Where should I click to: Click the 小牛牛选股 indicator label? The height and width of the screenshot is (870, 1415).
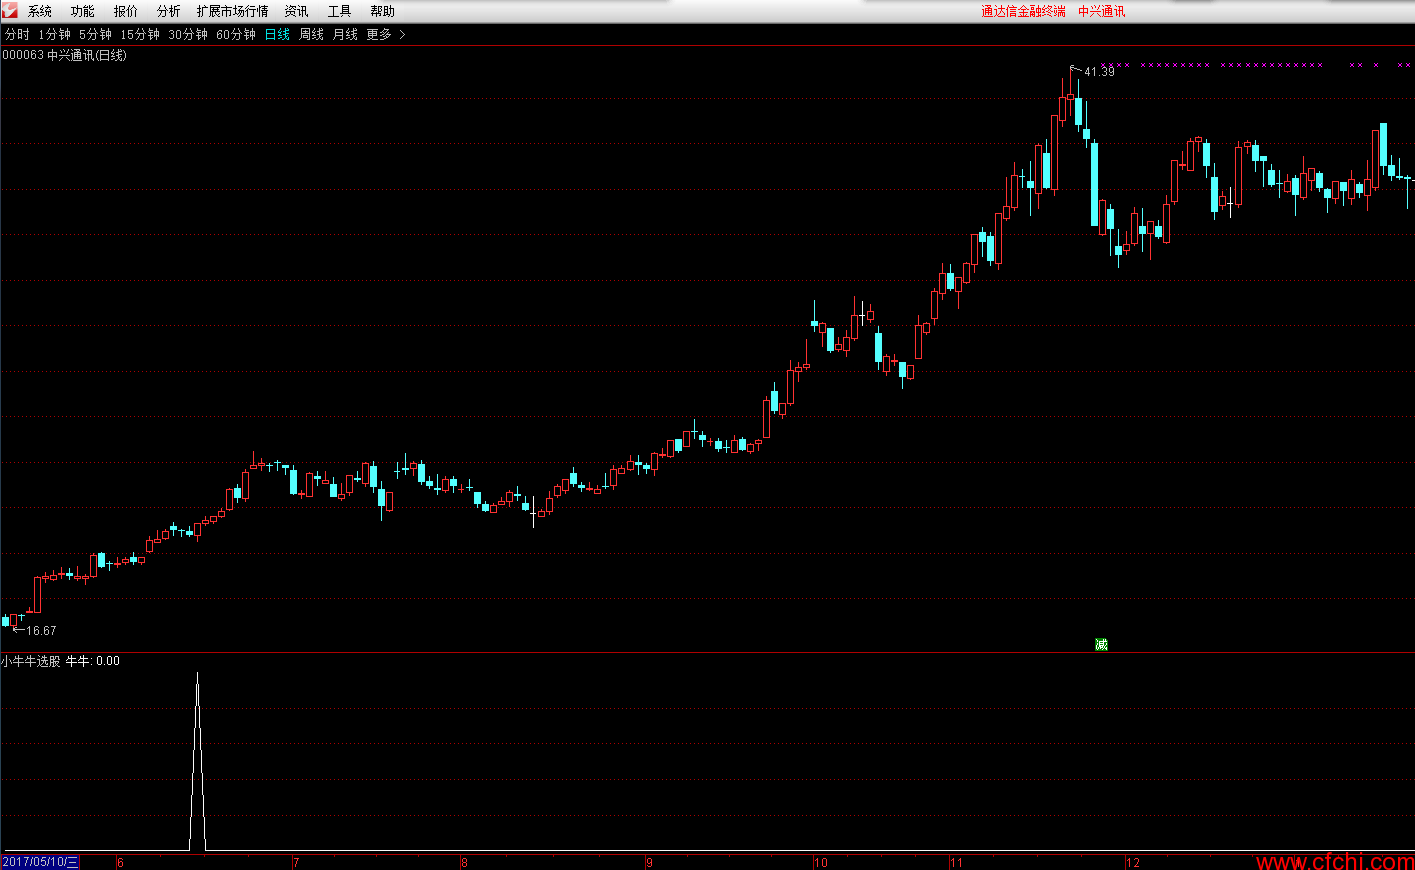[x=31, y=661]
